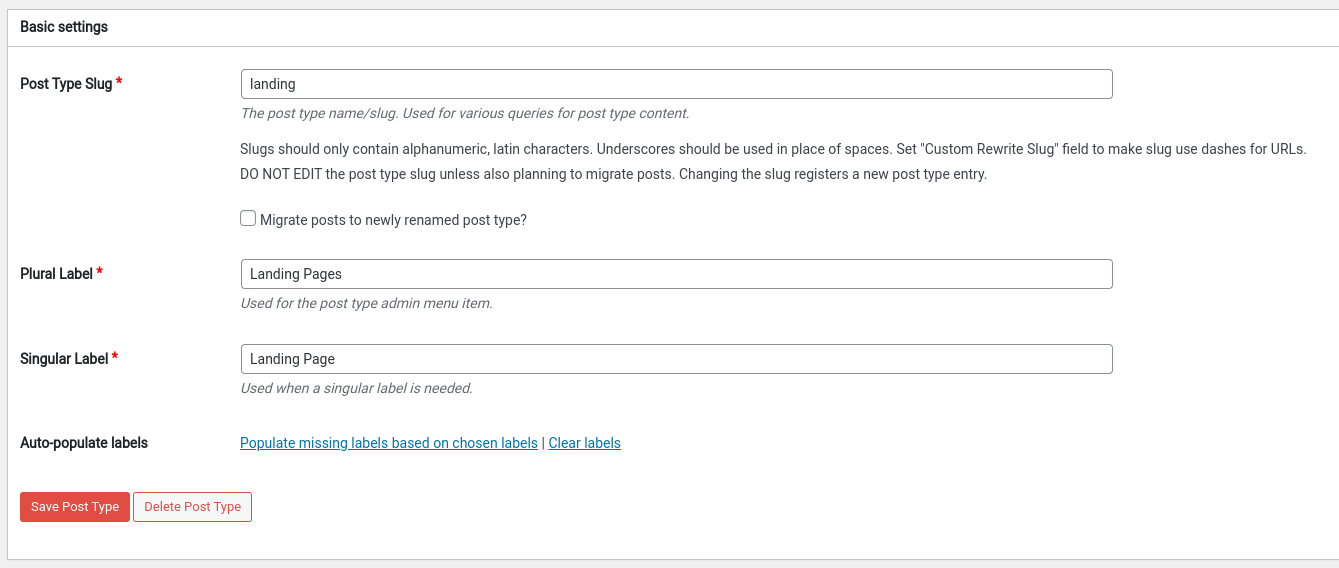This screenshot has width=1339, height=568.
Task: Click the "Plural Label" field label
Action: coord(56,273)
